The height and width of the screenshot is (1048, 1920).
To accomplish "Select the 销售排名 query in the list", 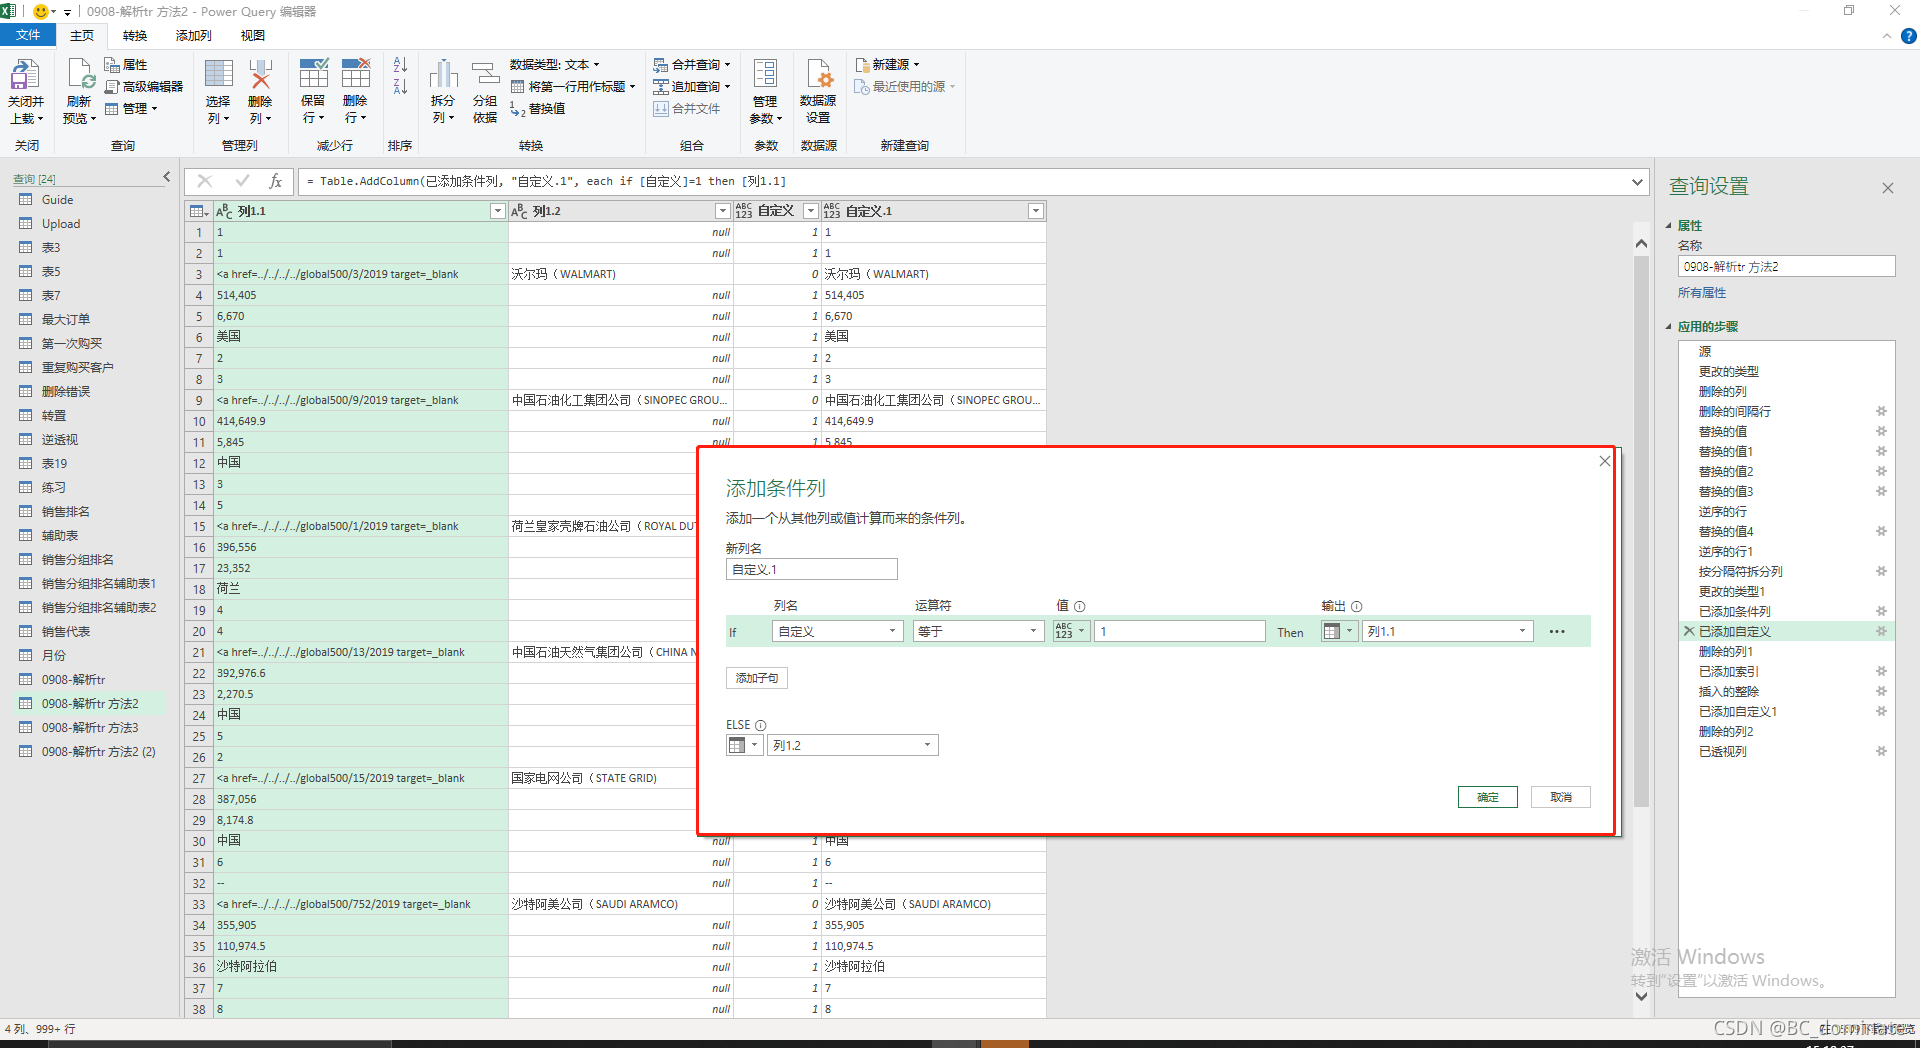I will [x=66, y=512].
